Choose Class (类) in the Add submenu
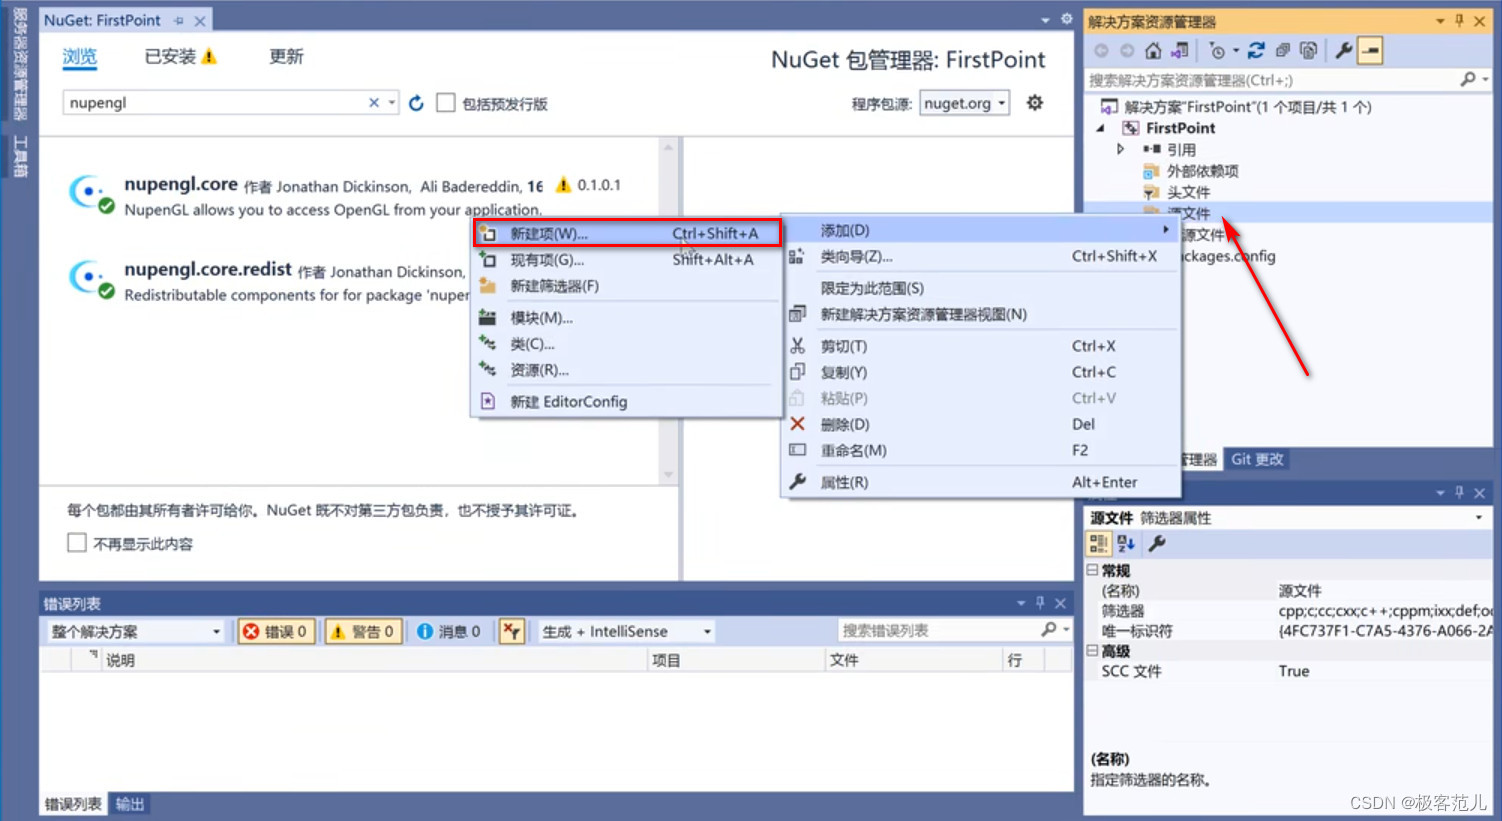The width and height of the screenshot is (1502, 821). click(627, 344)
